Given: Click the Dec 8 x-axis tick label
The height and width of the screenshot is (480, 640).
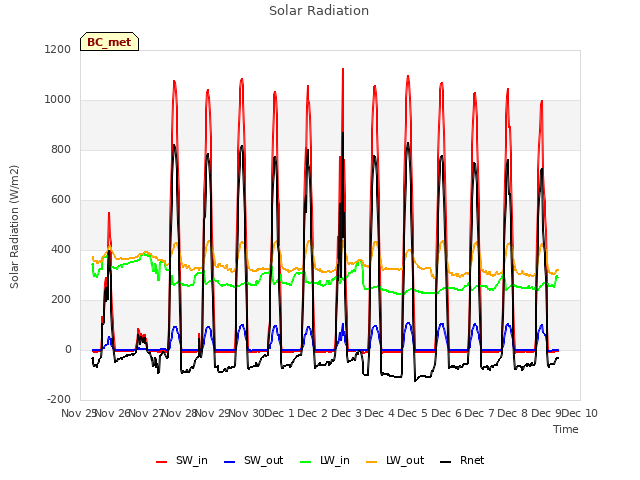Looking at the screenshot, I should [513, 413].
